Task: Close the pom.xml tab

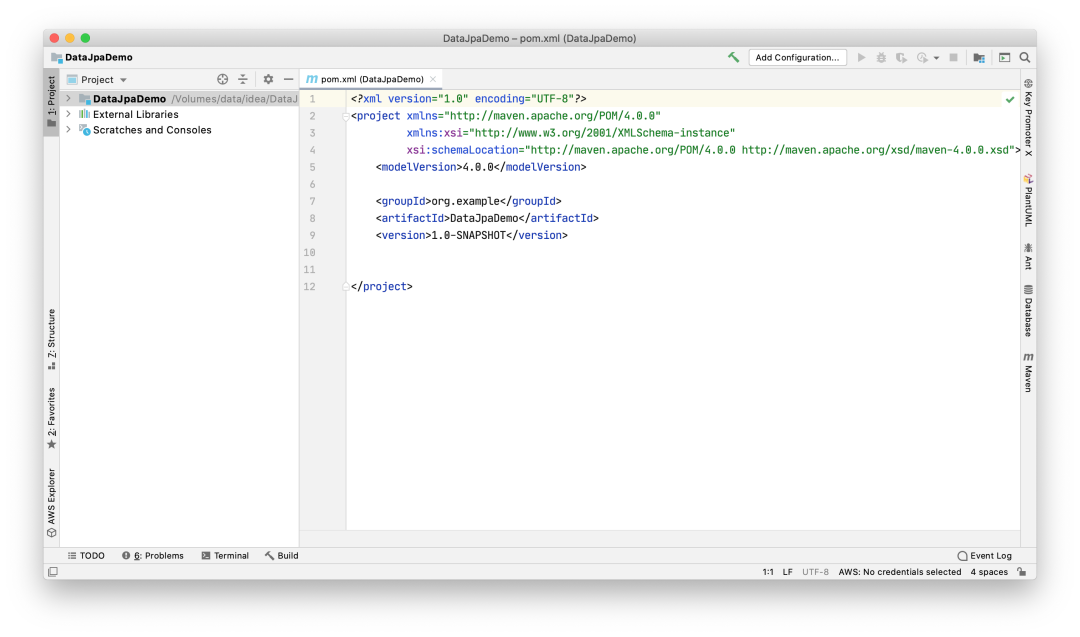Action: click(x=433, y=79)
